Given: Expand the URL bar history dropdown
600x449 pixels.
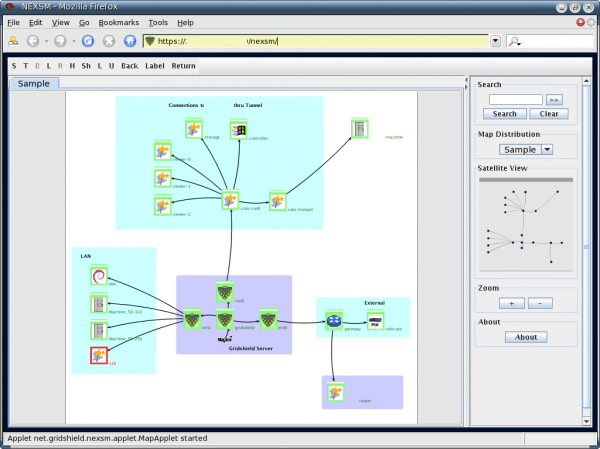Looking at the screenshot, I should coord(496,41).
